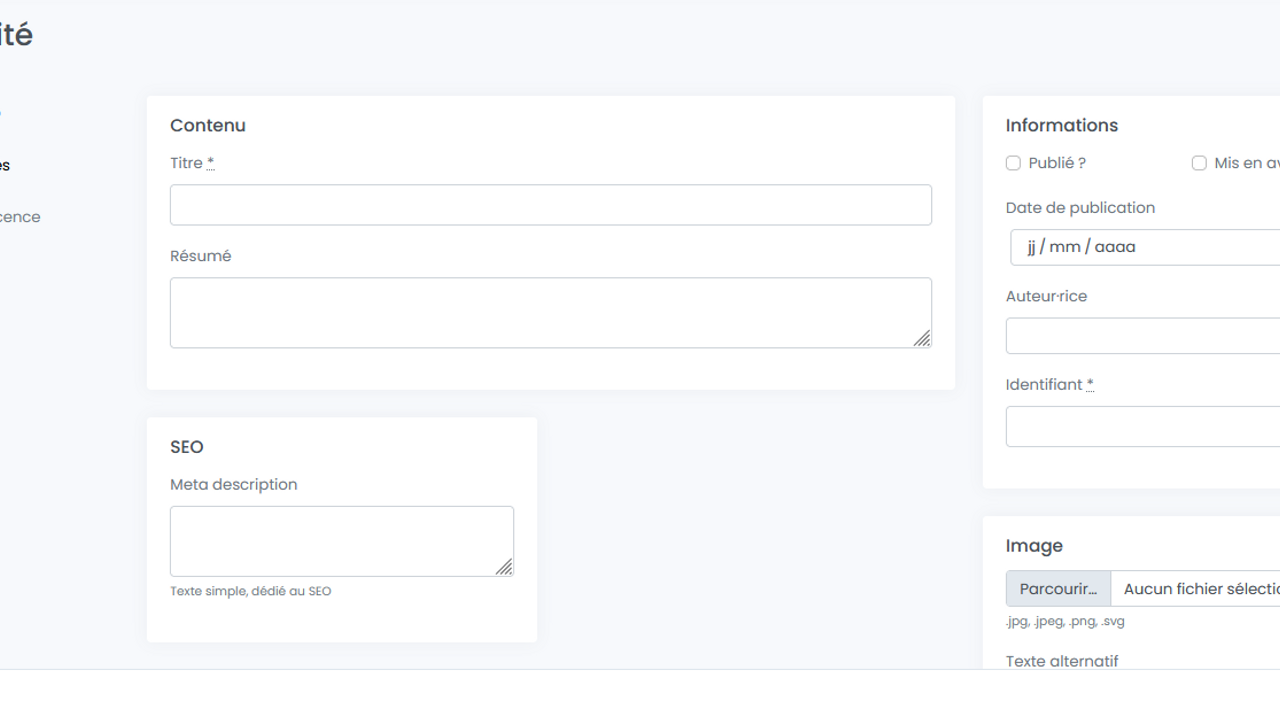
Task: Click the Auteur·rice input field
Action: pyautogui.click(x=1142, y=336)
